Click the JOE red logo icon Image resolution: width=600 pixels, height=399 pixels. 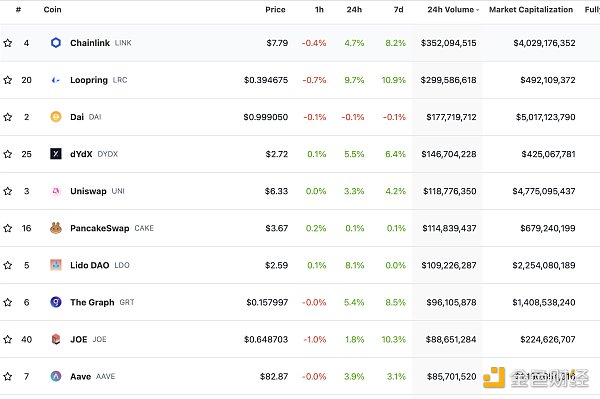[56, 339]
